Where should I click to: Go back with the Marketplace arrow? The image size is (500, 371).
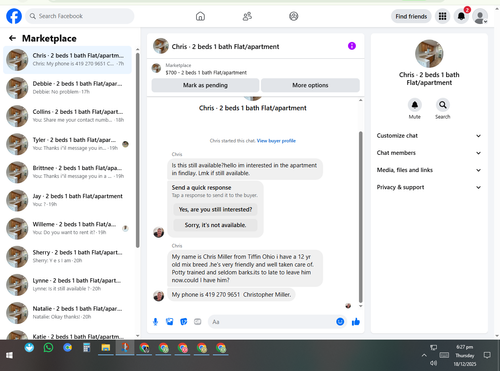(x=13, y=38)
